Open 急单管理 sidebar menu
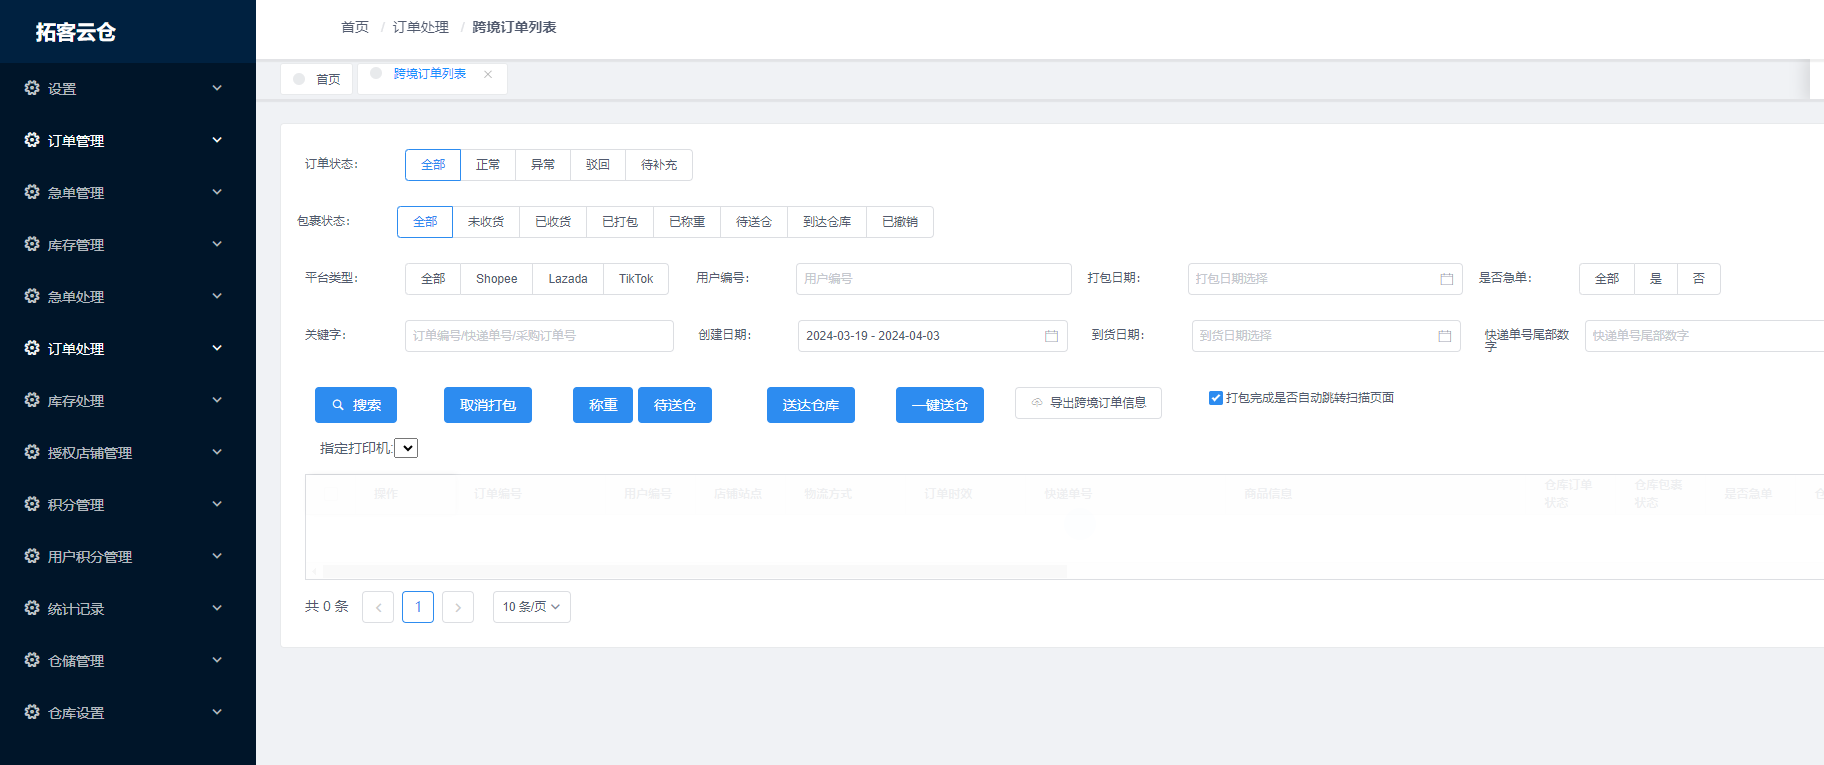Image resolution: width=1824 pixels, height=765 pixels. point(128,192)
